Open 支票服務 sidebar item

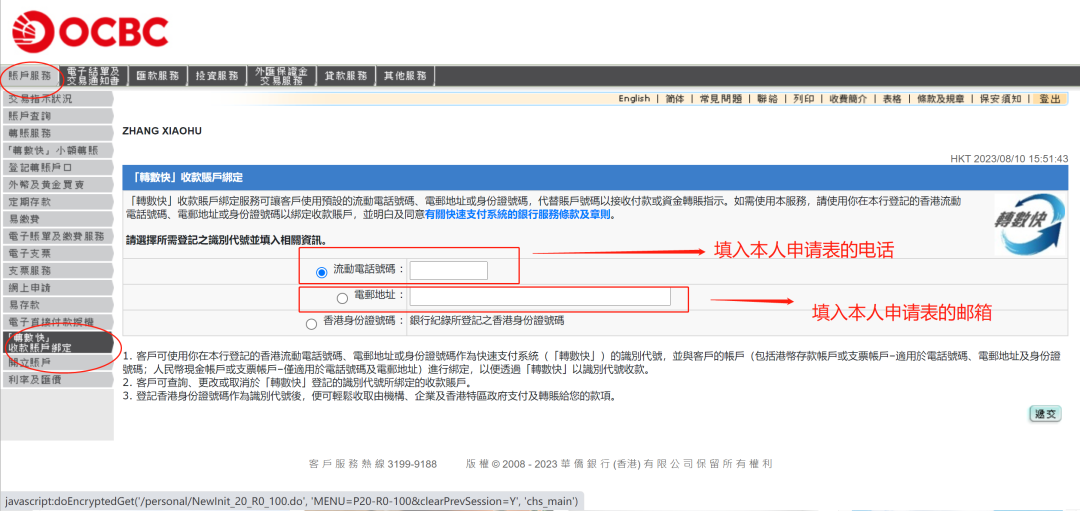tap(57, 271)
